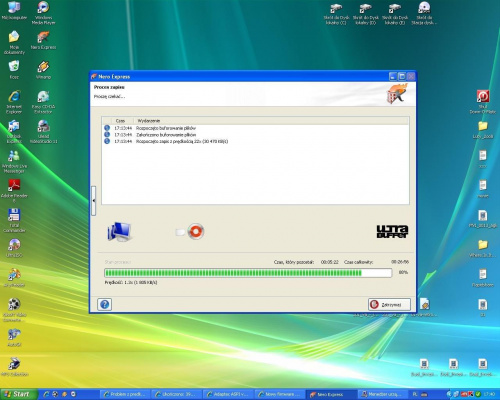Open Outlook Express desktop shortcut
Viewport: 500px width, 400px height.
(x=14, y=132)
